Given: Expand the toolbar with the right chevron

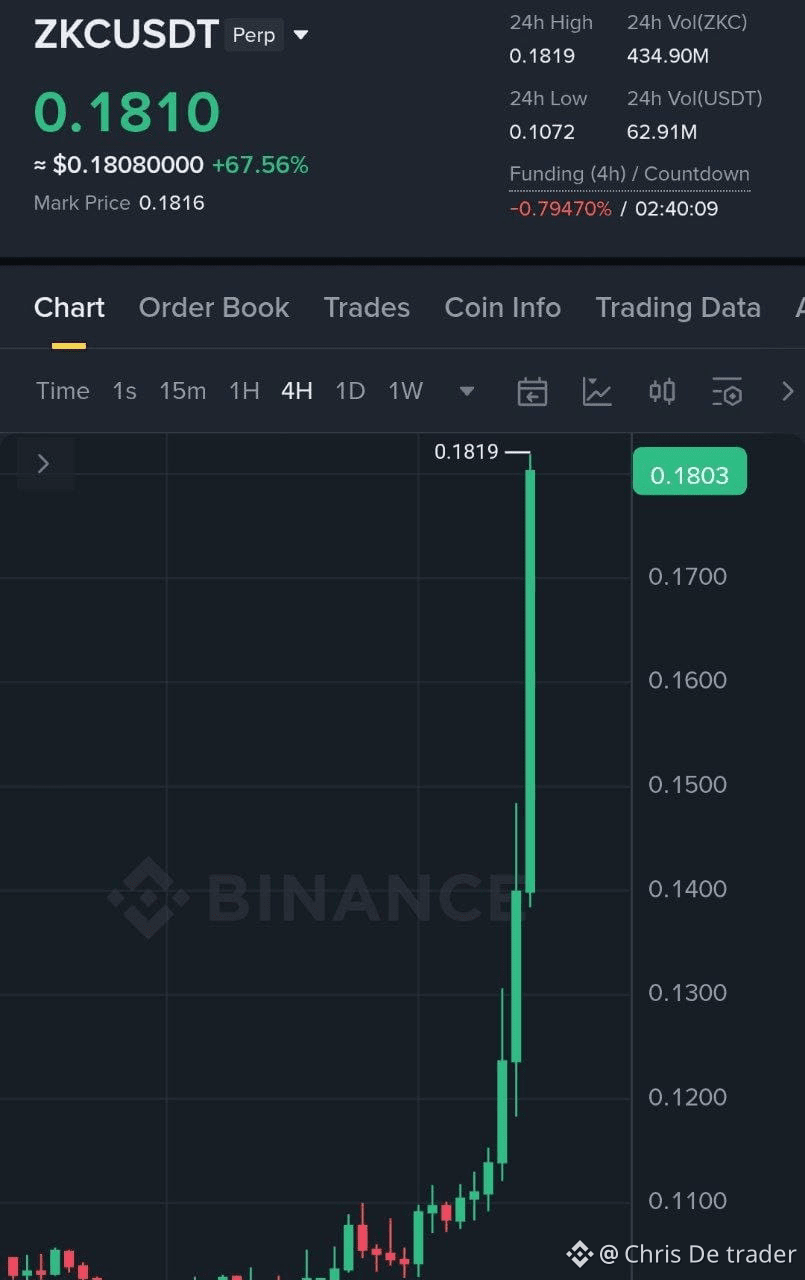Looking at the screenshot, I should click(787, 391).
